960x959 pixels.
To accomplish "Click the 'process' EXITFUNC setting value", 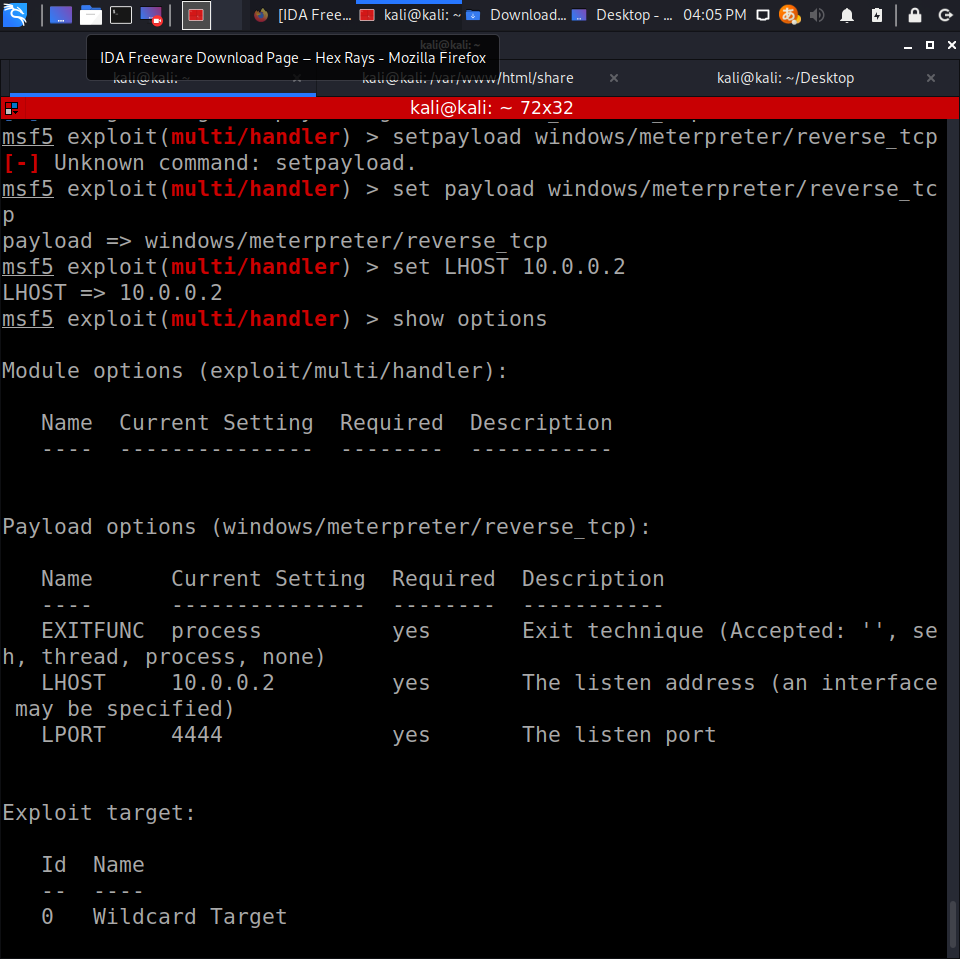I will (x=216, y=631).
